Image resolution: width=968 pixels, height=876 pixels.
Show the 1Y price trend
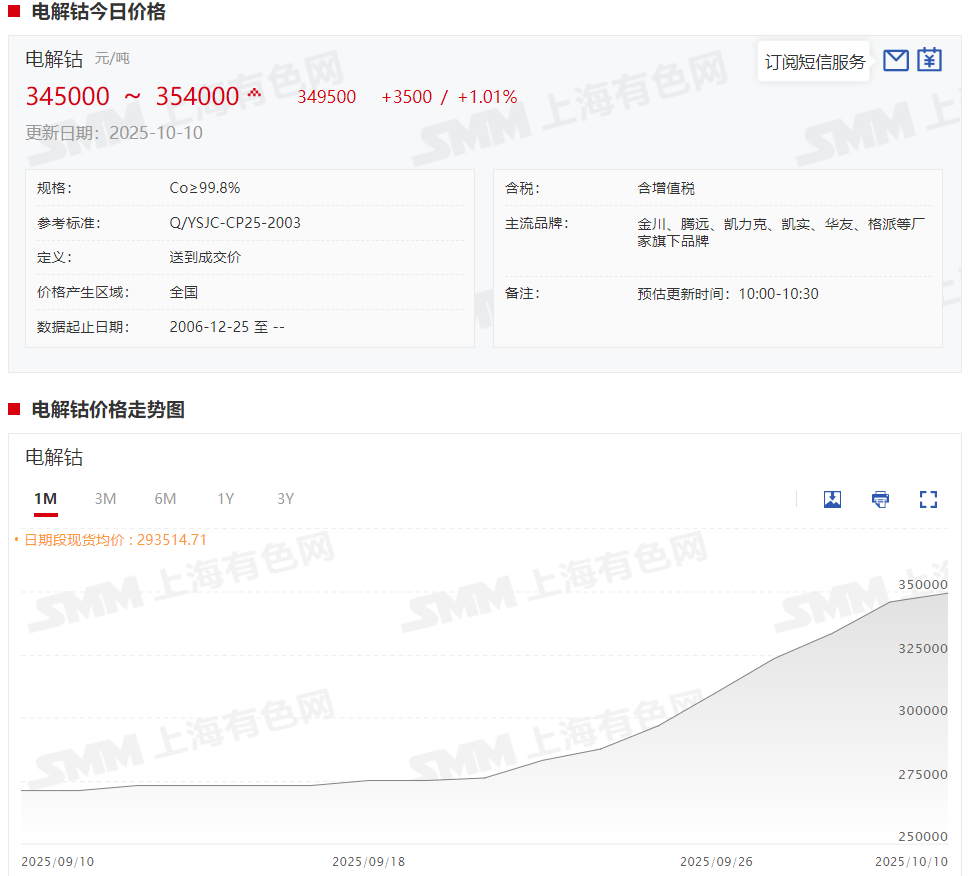(x=226, y=499)
